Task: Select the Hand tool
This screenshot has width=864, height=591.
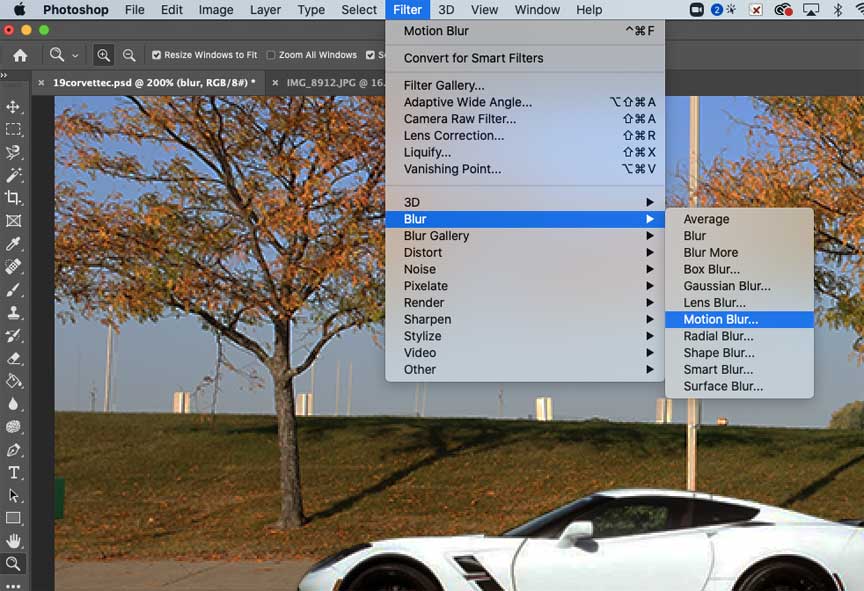Action: pos(13,541)
